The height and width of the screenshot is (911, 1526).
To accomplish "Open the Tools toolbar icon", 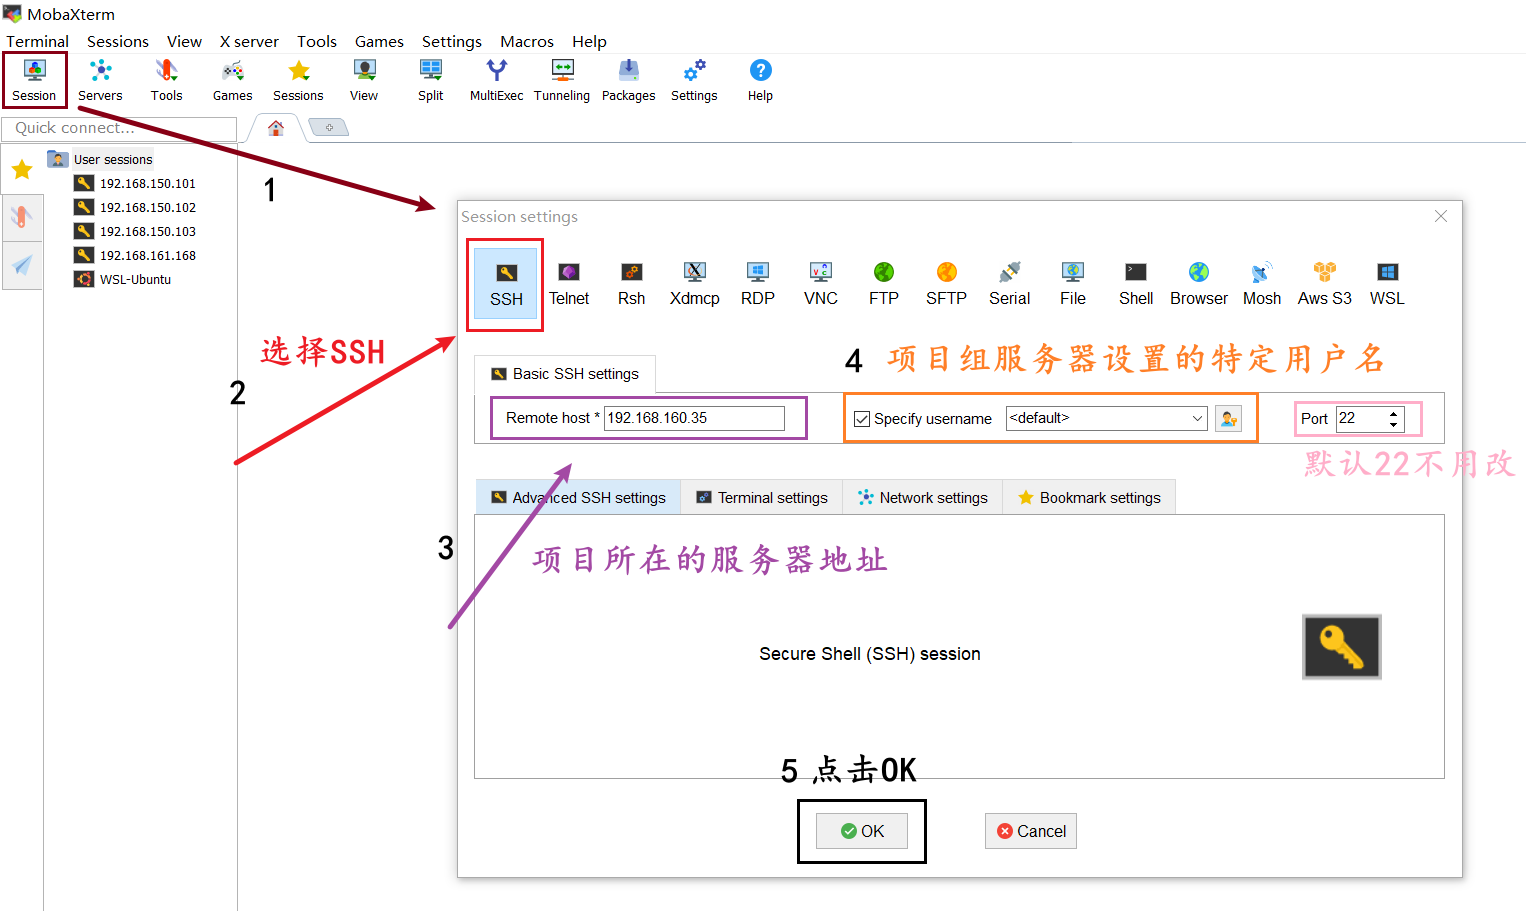I will click(x=166, y=80).
